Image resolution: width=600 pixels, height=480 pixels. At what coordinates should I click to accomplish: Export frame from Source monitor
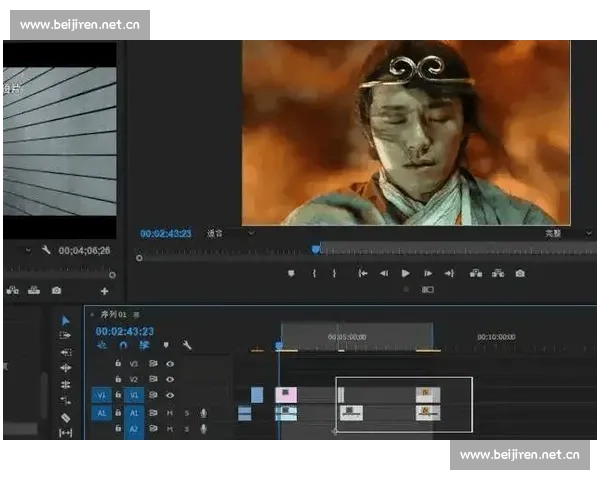[x=56, y=291]
